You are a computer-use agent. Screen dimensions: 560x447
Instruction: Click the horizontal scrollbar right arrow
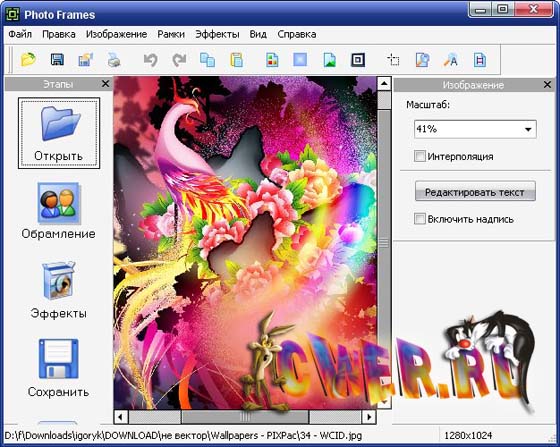[369, 417]
